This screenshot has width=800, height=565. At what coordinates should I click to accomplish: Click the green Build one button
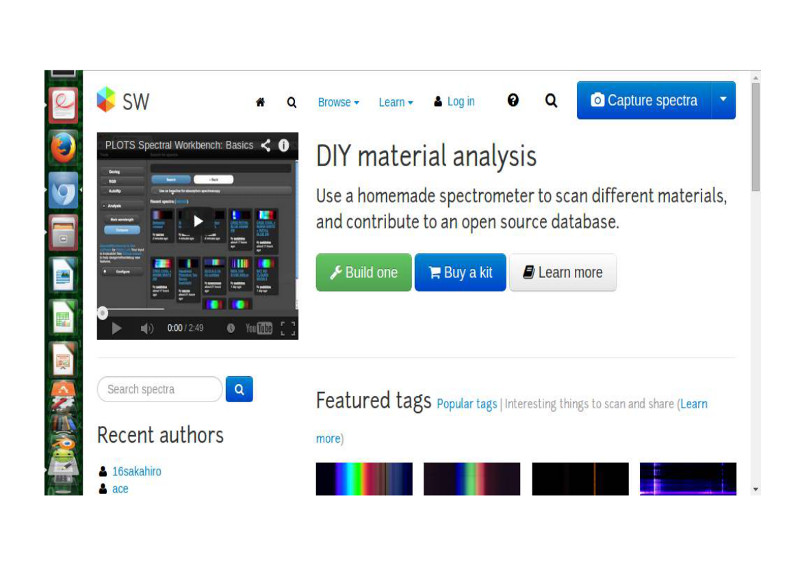[x=363, y=272]
